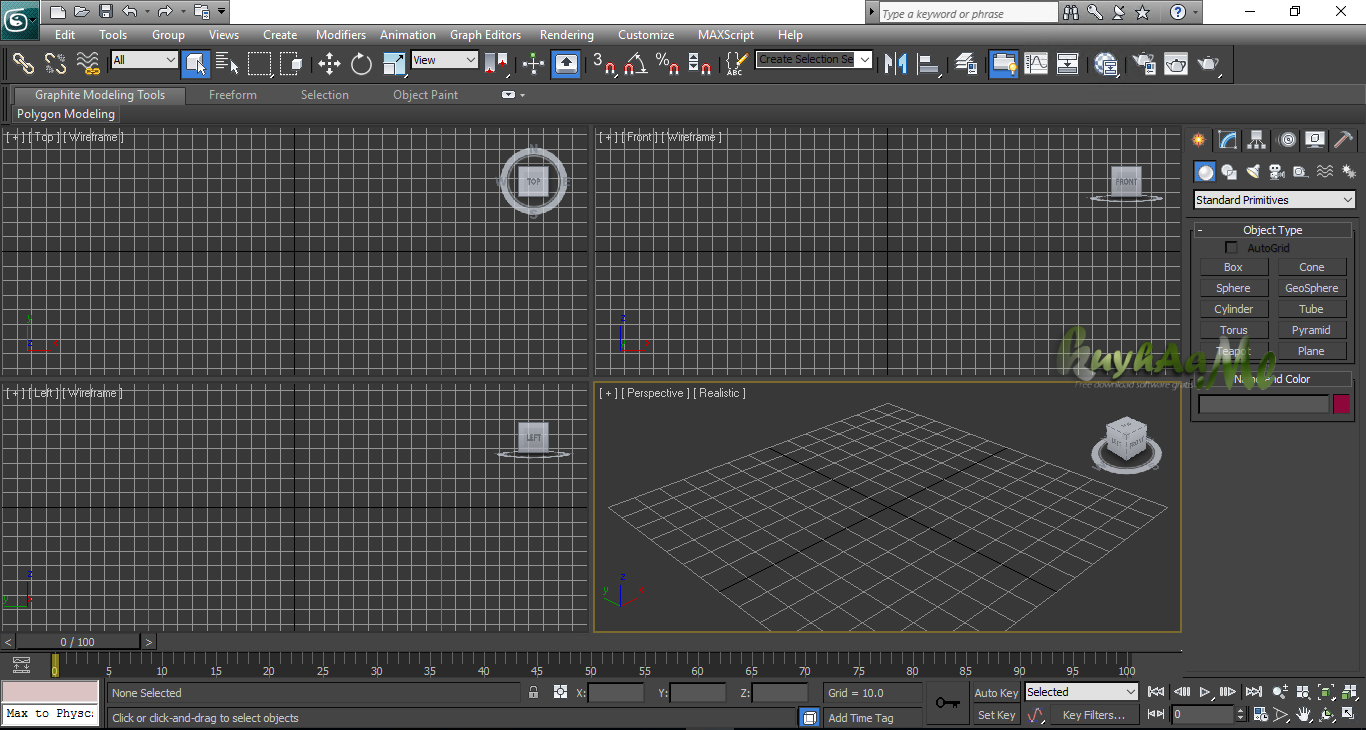This screenshot has height=730, width=1366.
Task: Select the Cameras creation category
Action: 1277,172
